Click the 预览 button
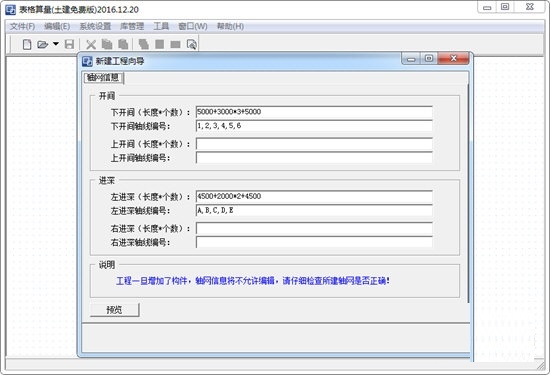The width and height of the screenshot is (550, 375). pos(114,310)
